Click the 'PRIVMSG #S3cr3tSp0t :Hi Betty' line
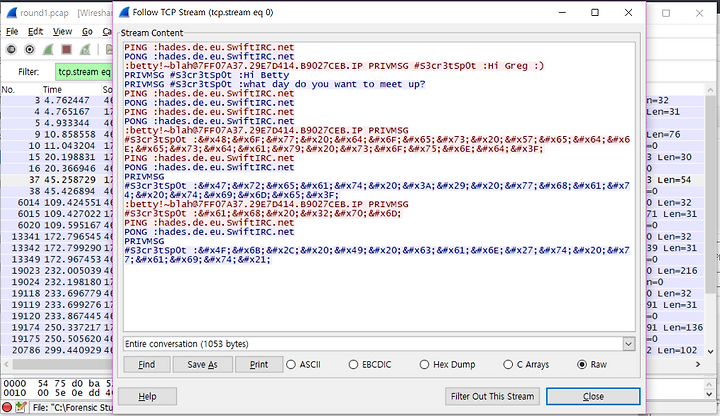Viewport: 720px width, 416px height. click(x=207, y=75)
